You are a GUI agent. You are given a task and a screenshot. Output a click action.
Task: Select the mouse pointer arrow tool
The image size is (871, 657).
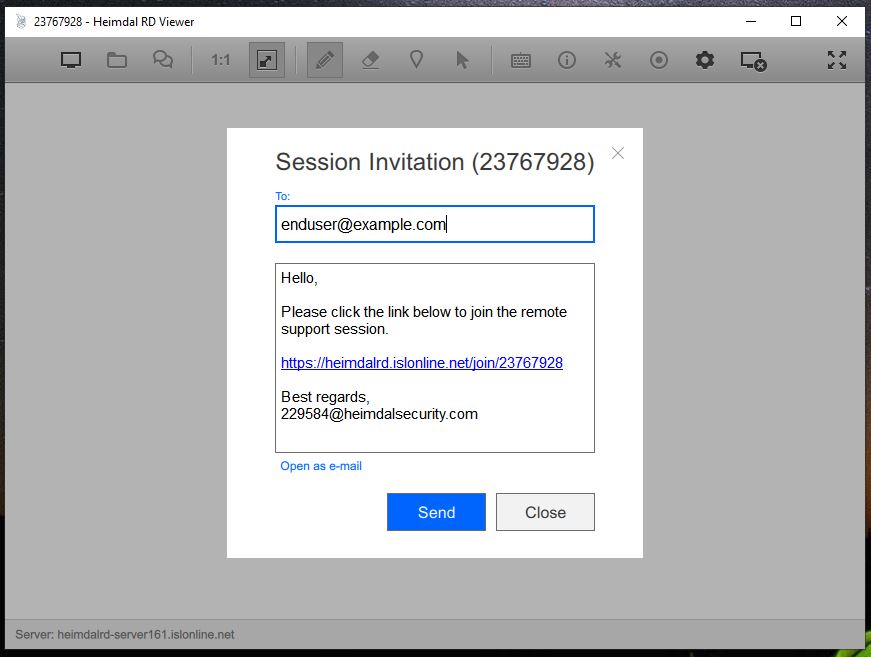[x=462, y=60]
